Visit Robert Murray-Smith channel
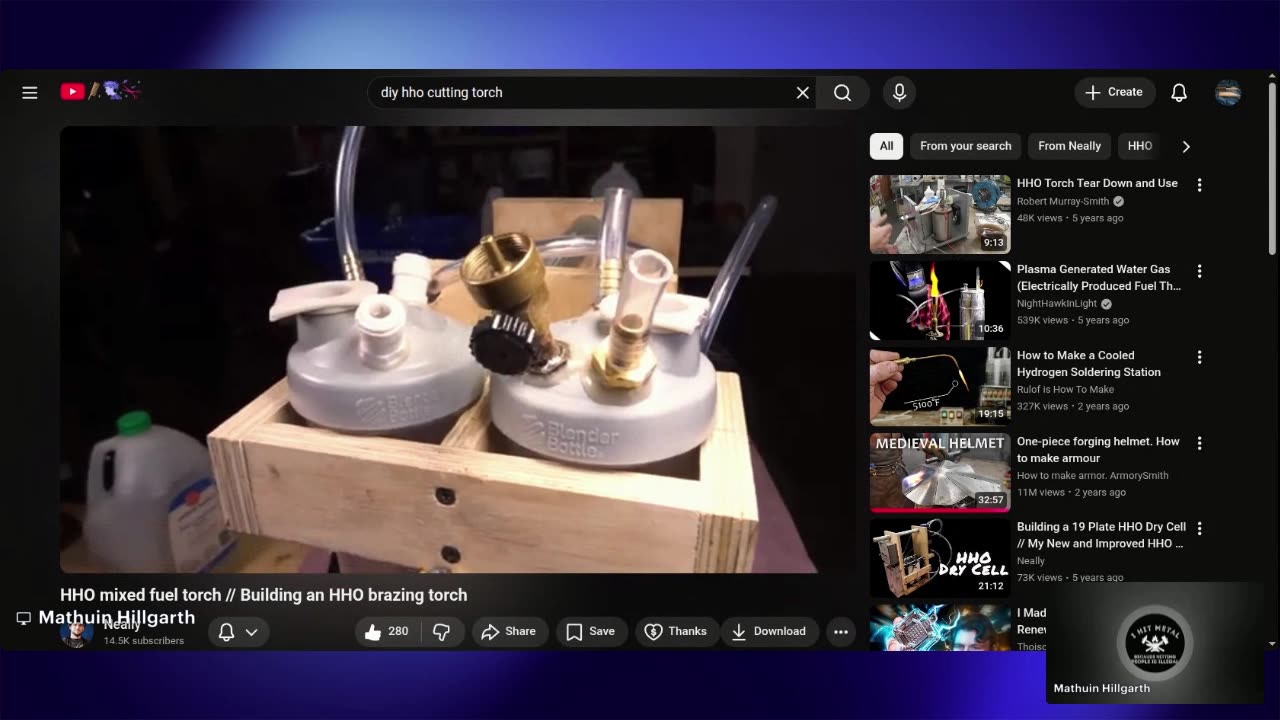Viewport: 1280px width, 720px height. pos(1063,201)
